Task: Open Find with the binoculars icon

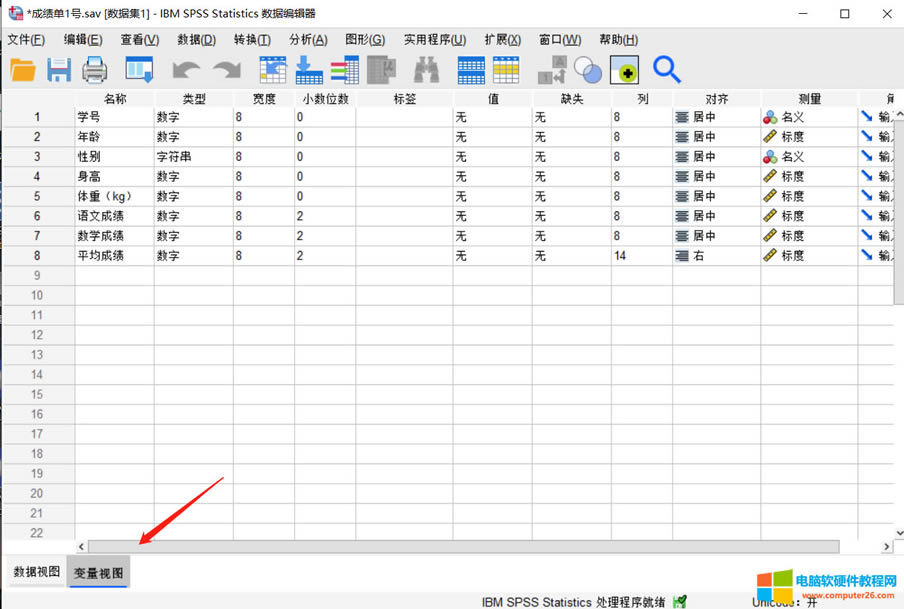Action: 427,70
